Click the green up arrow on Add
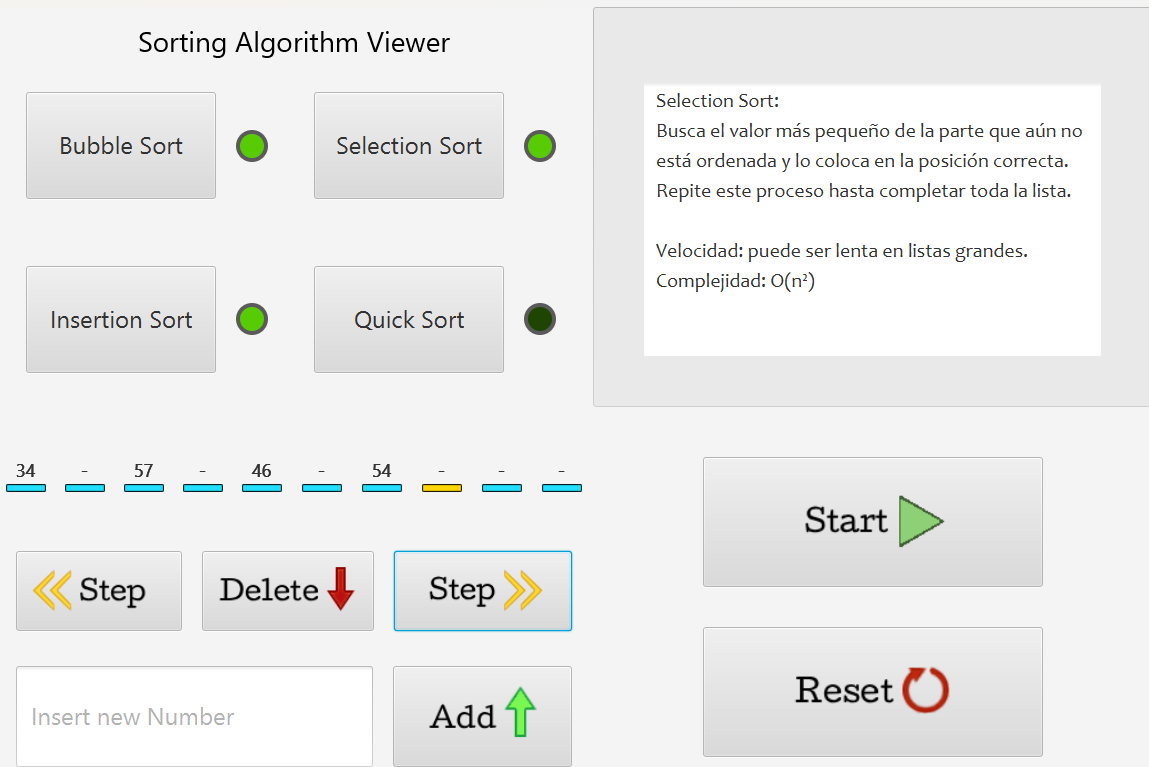This screenshot has width=1149, height=767. 520,711
